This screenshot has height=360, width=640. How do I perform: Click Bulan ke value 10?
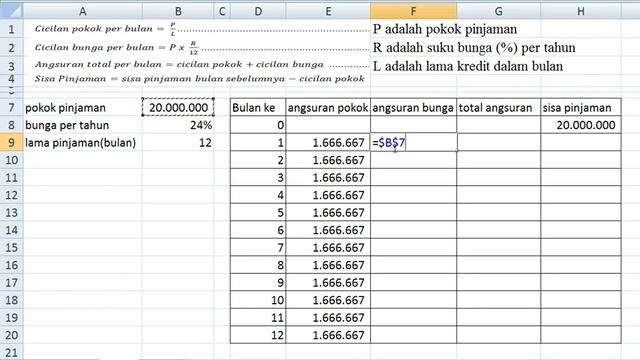pyautogui.click(x=258, y=300)
